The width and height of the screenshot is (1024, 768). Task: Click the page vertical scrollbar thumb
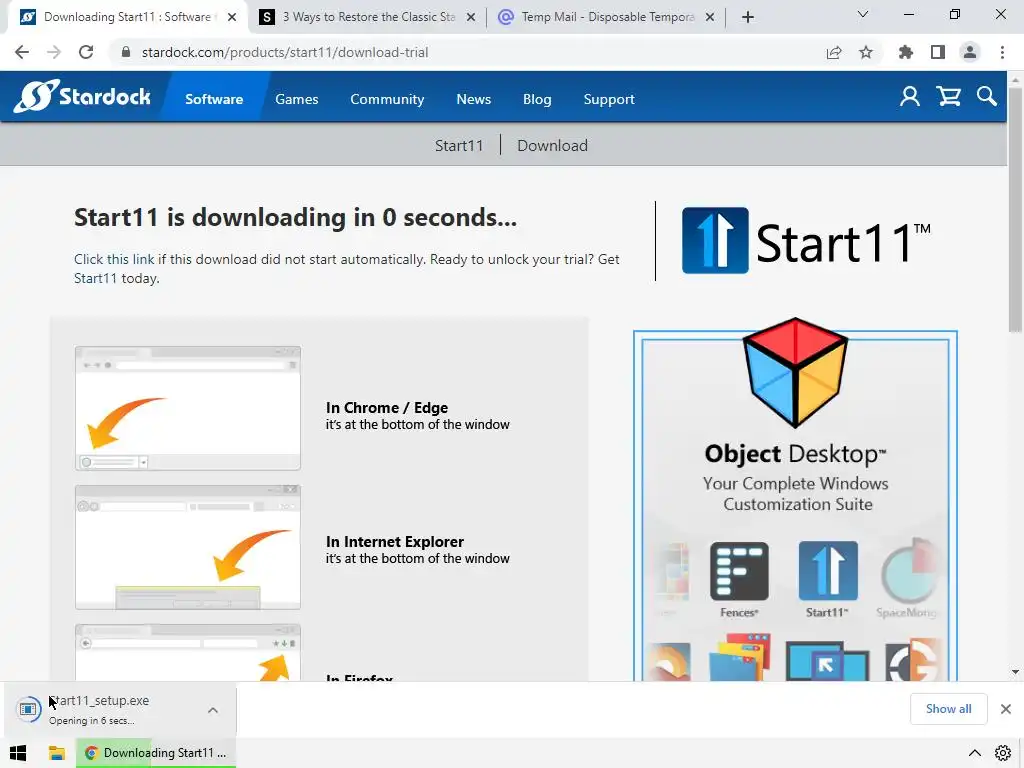tap(1015, 209)
